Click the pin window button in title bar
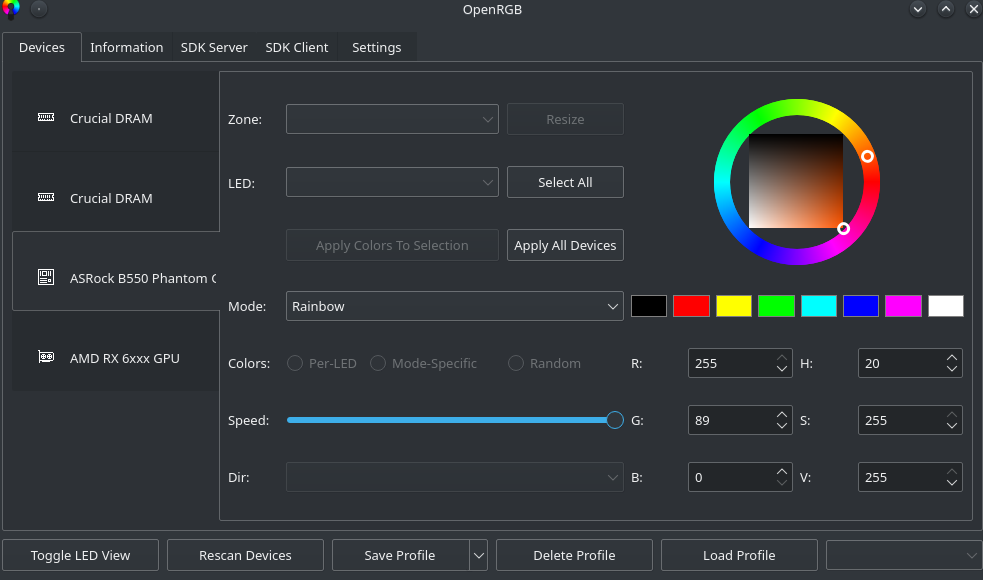 39,9
